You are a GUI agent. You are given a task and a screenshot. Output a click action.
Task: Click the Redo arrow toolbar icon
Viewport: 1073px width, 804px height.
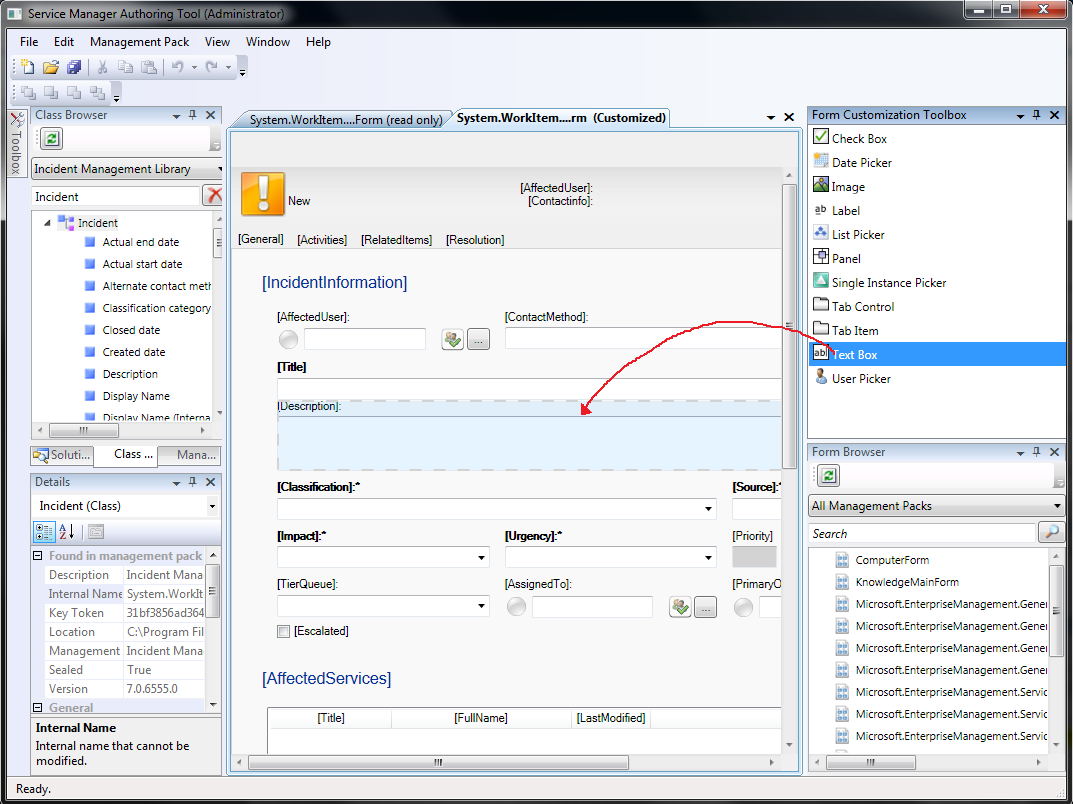211,67
